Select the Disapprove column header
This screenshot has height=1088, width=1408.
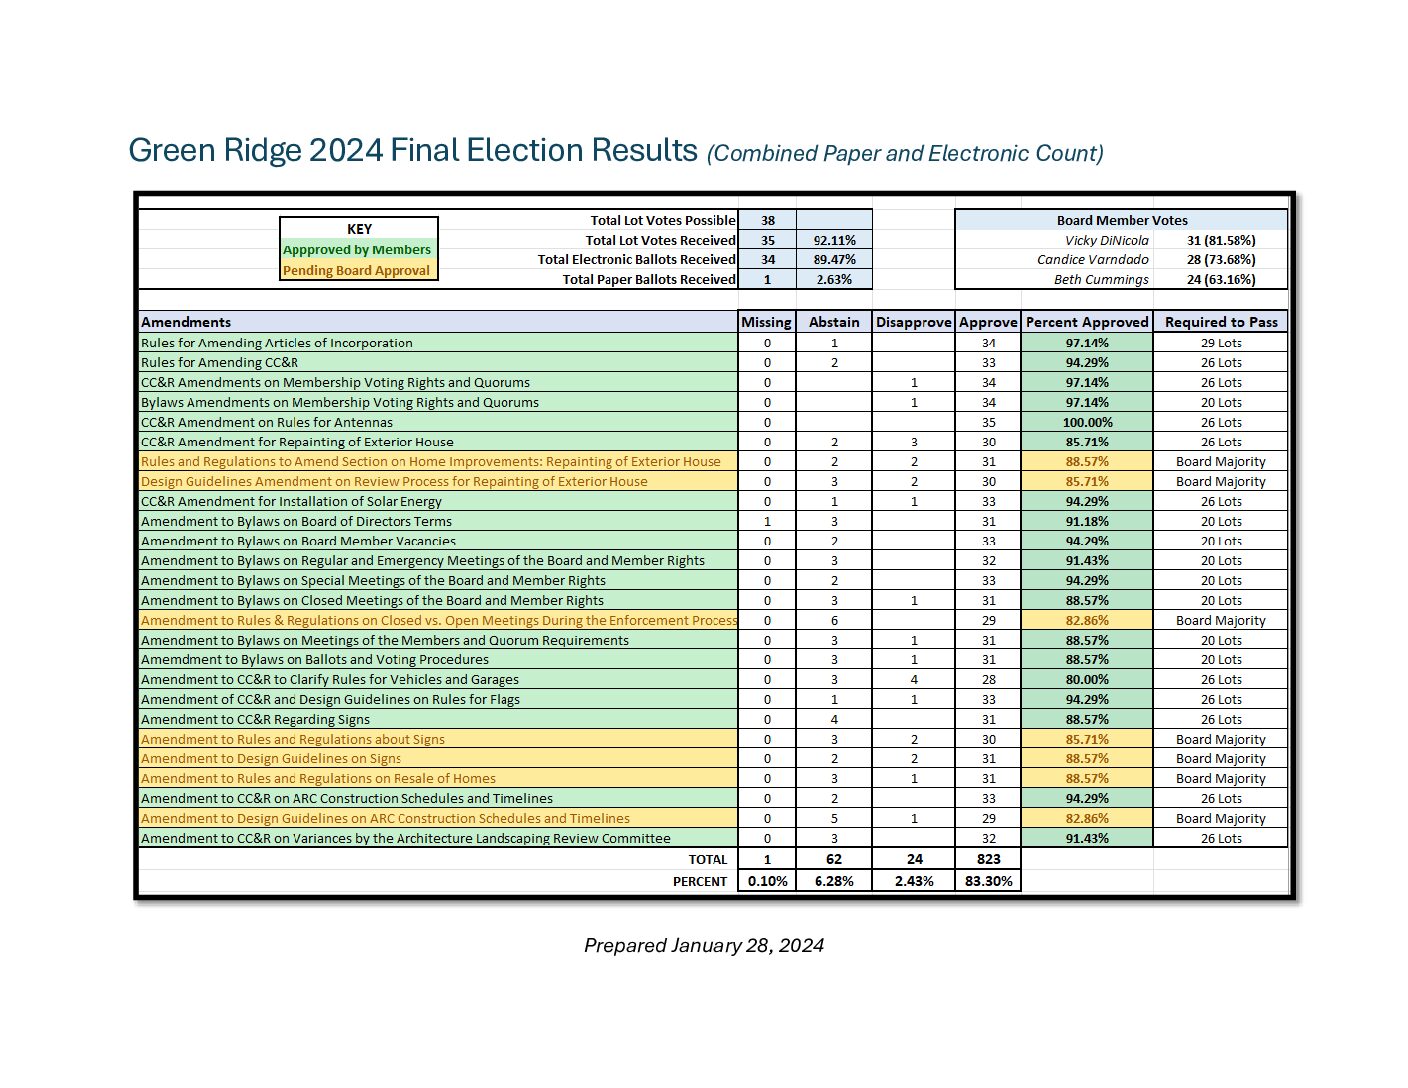[912, 322]
